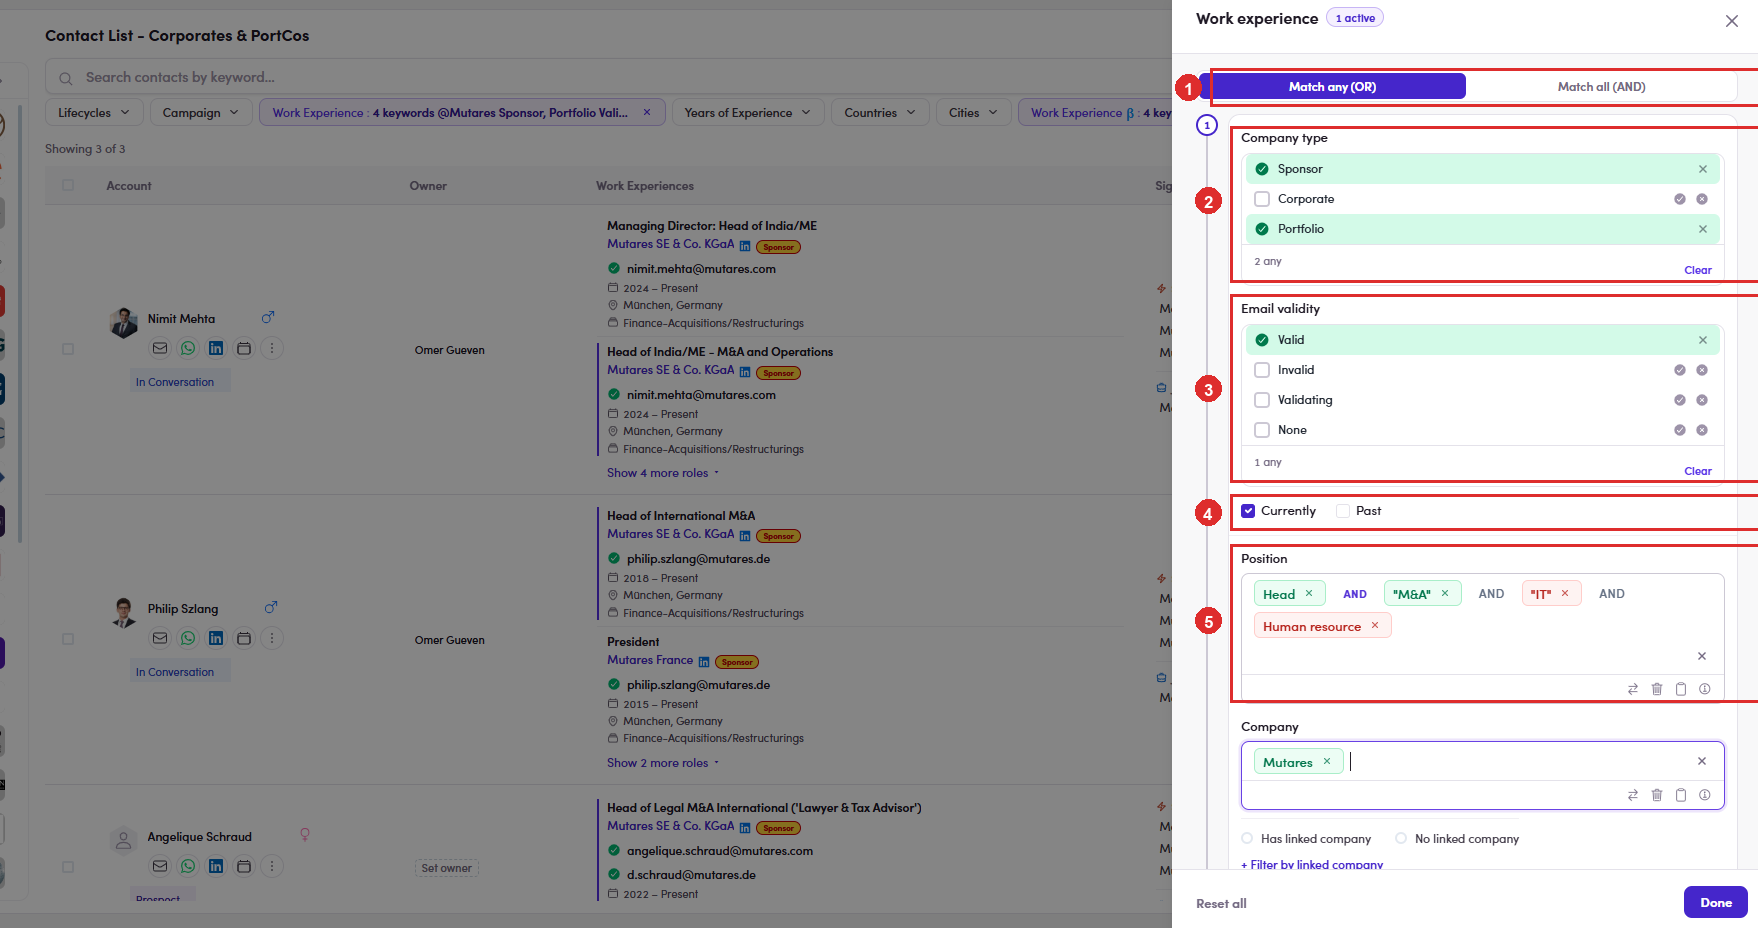Screen dimensions: 1758x928
Task: Click the clipboard icon under the Company field
Action: click(x=1681, y=795)
